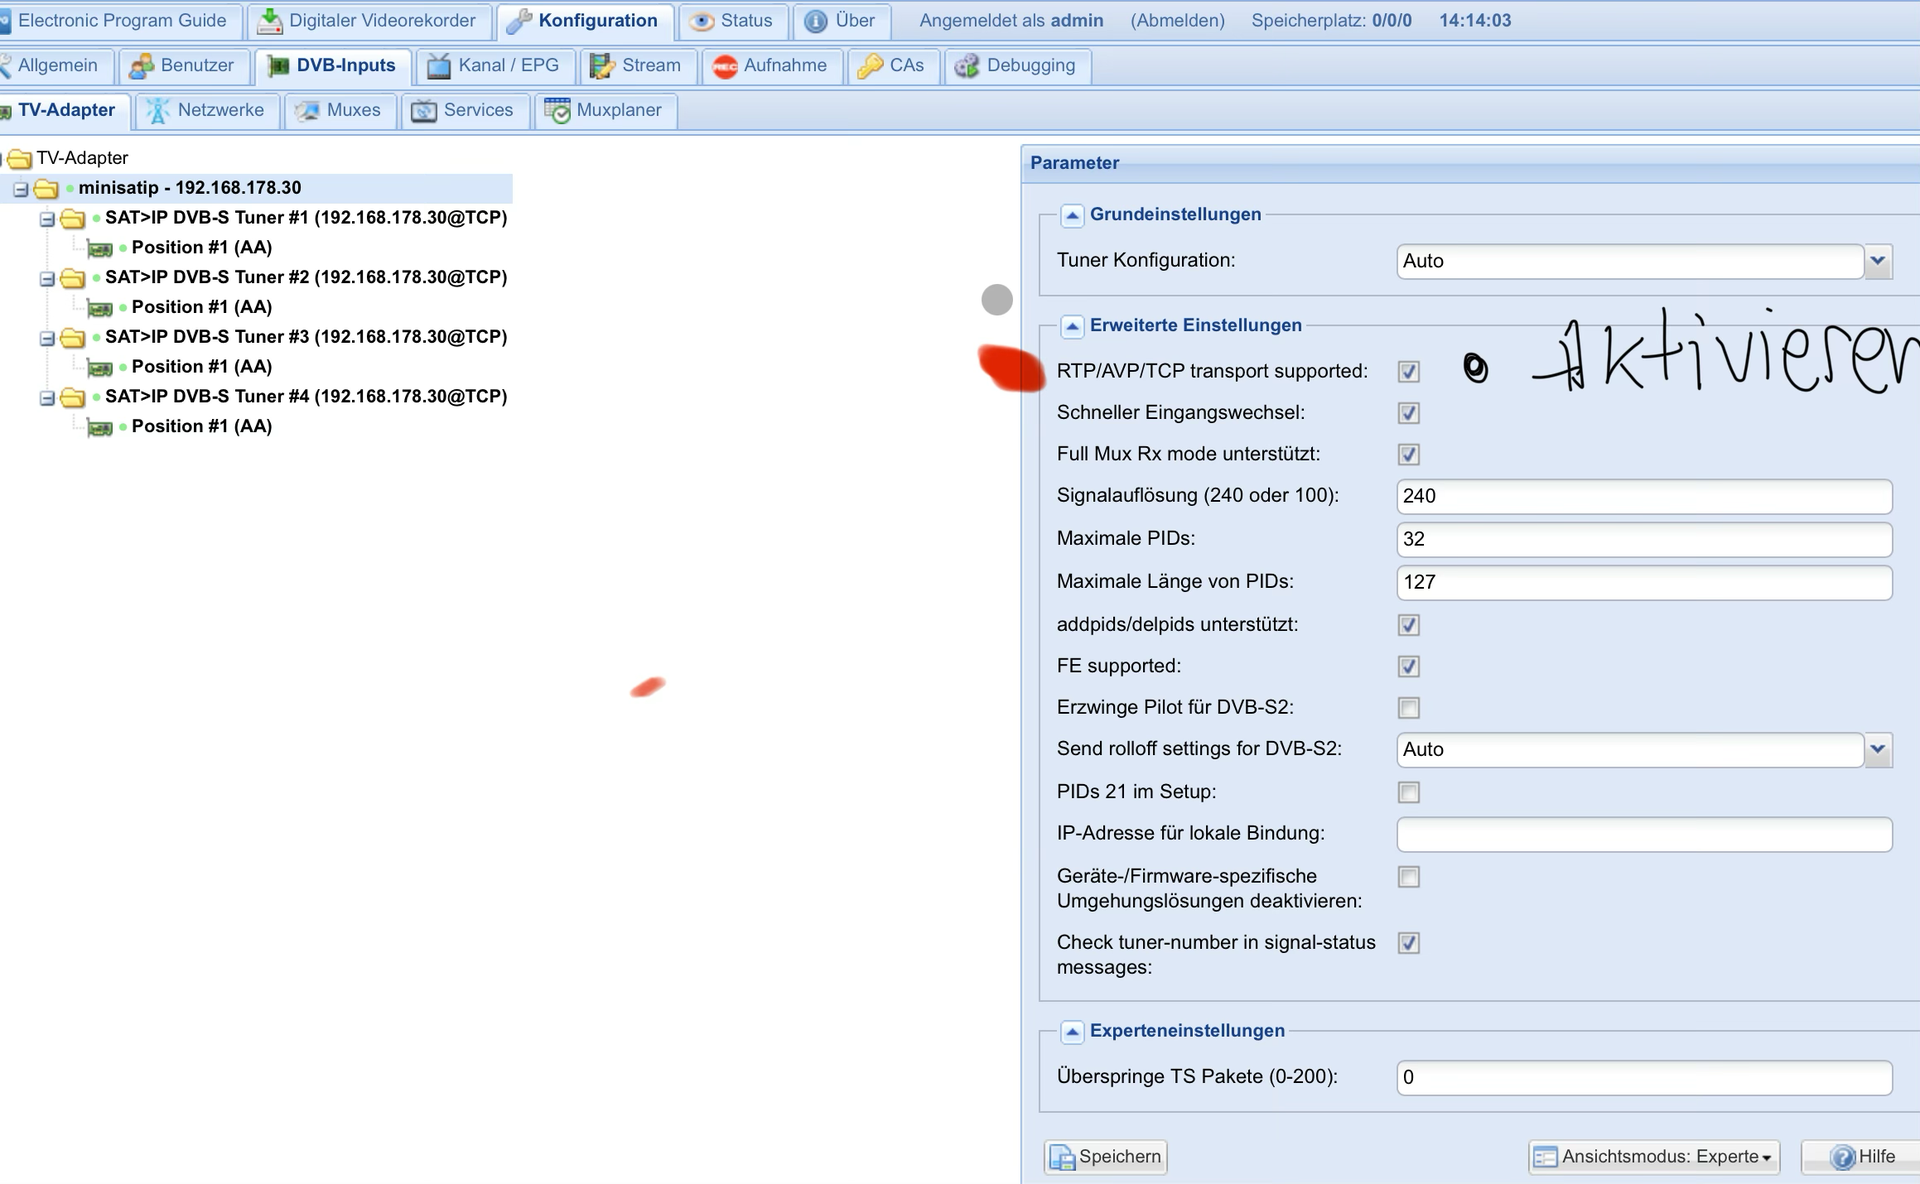Click the Muxes icon
The width and height of the screenshot is (1920, 1184).
pyautogui.click(x=307, y=111)
